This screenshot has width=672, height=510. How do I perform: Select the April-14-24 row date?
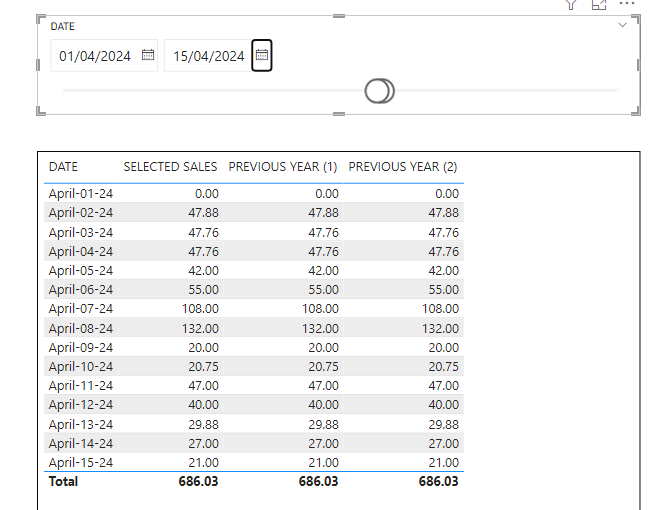click(81, 444)
